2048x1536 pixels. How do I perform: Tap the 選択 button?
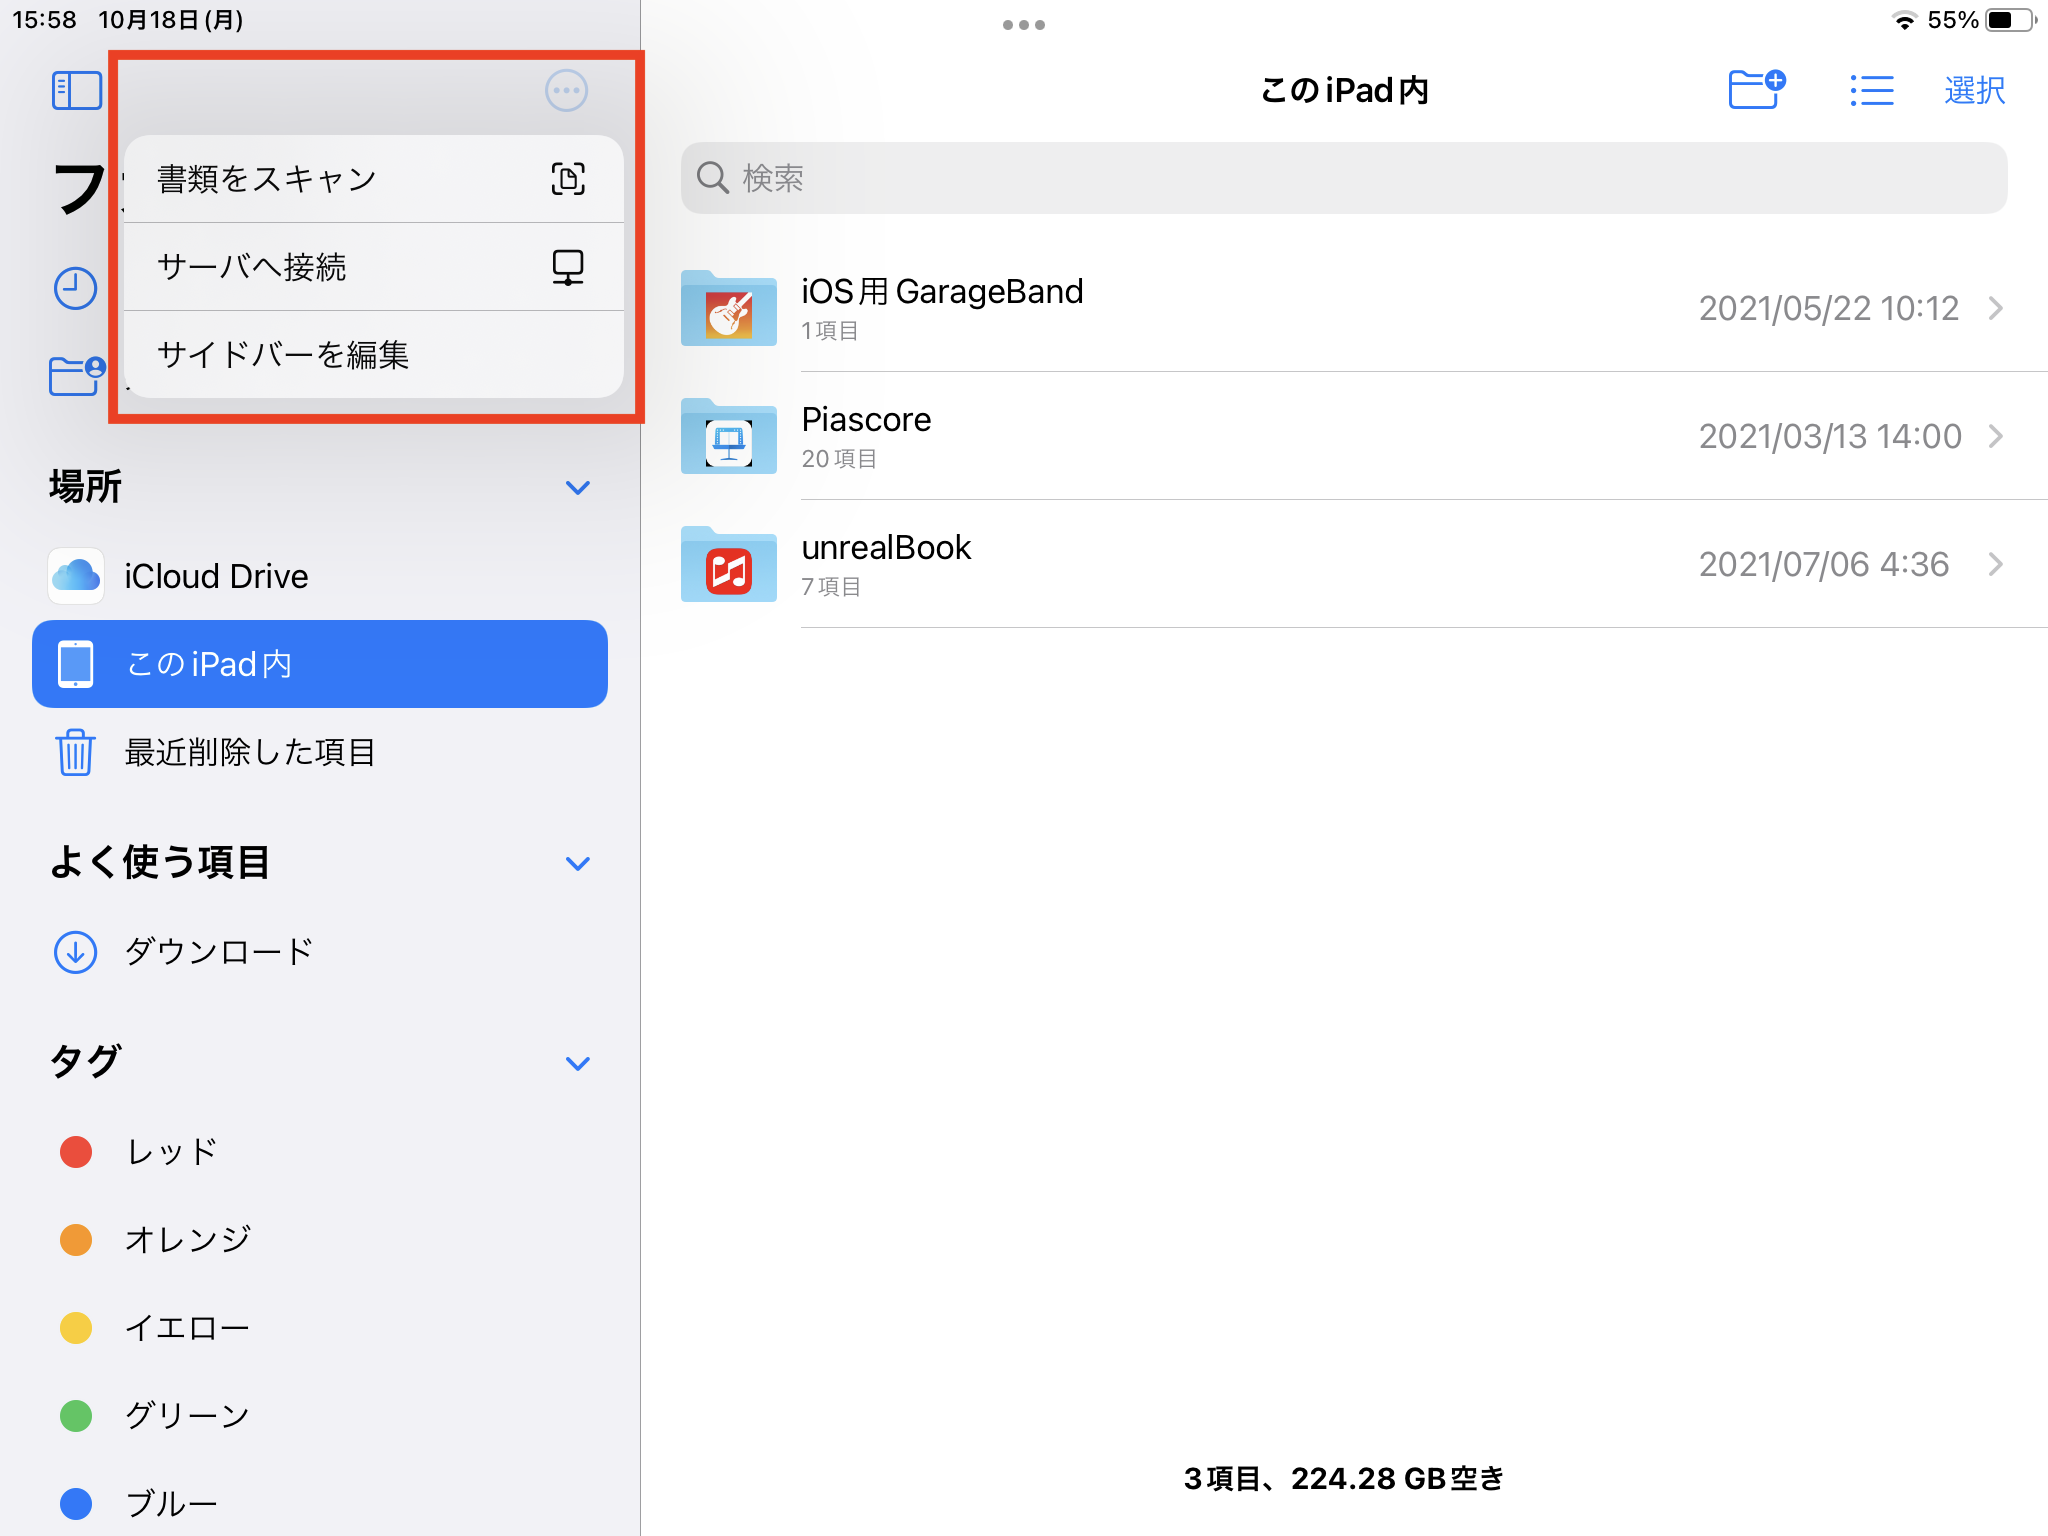[x=1974, y=90]
